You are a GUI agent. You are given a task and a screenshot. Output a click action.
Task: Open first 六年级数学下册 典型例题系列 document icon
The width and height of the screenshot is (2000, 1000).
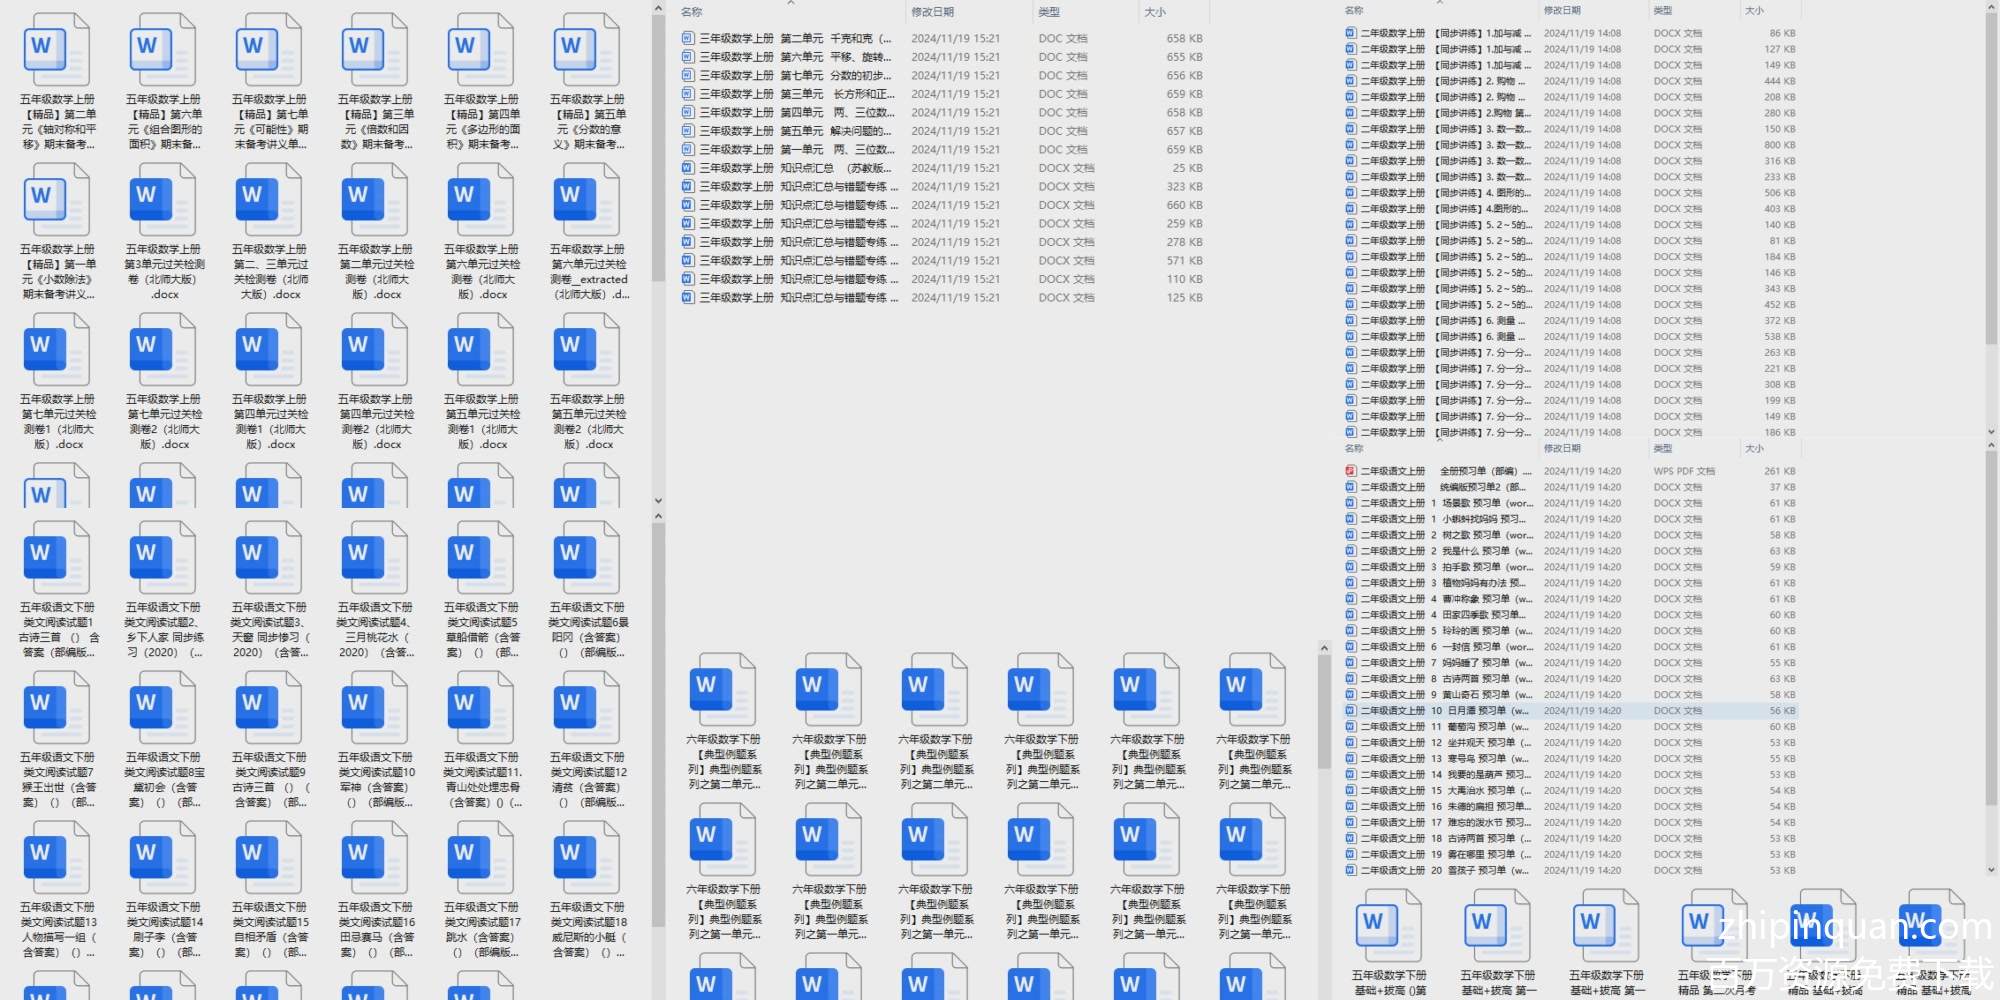tap(722, 690)
